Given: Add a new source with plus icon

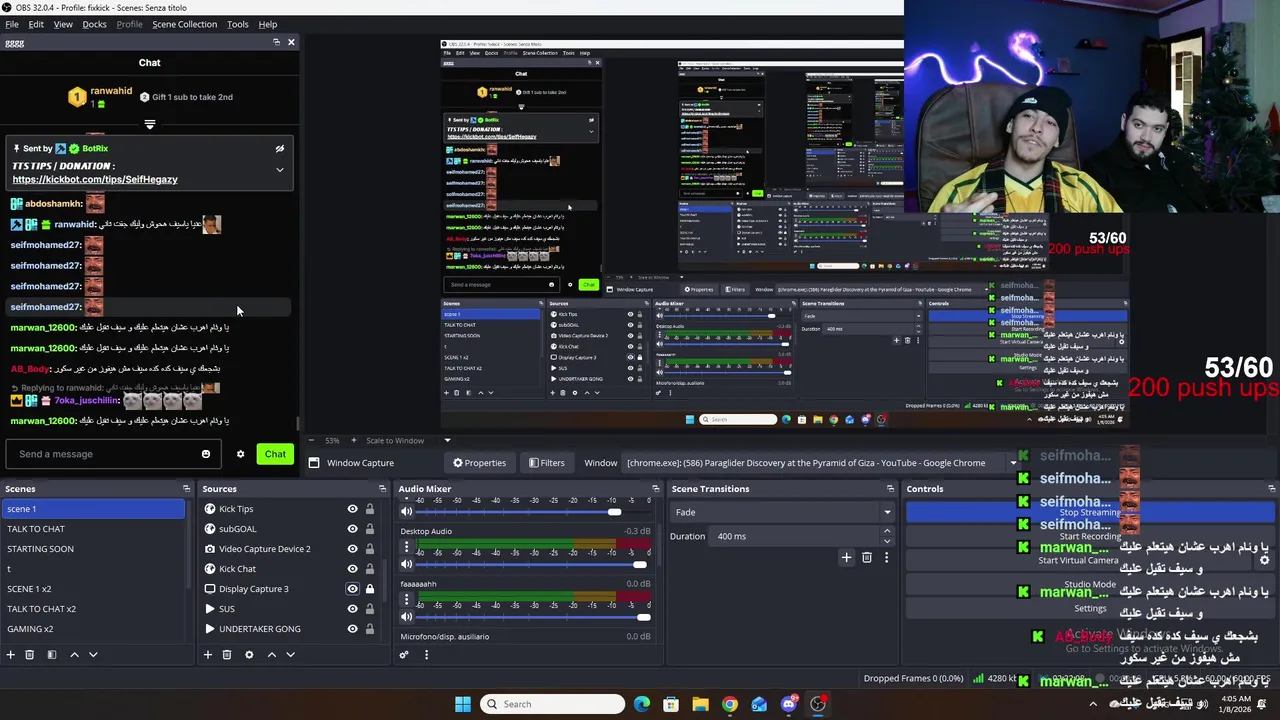Looking at the screenshot, I should pyautogui.click(x=208, y=655).
